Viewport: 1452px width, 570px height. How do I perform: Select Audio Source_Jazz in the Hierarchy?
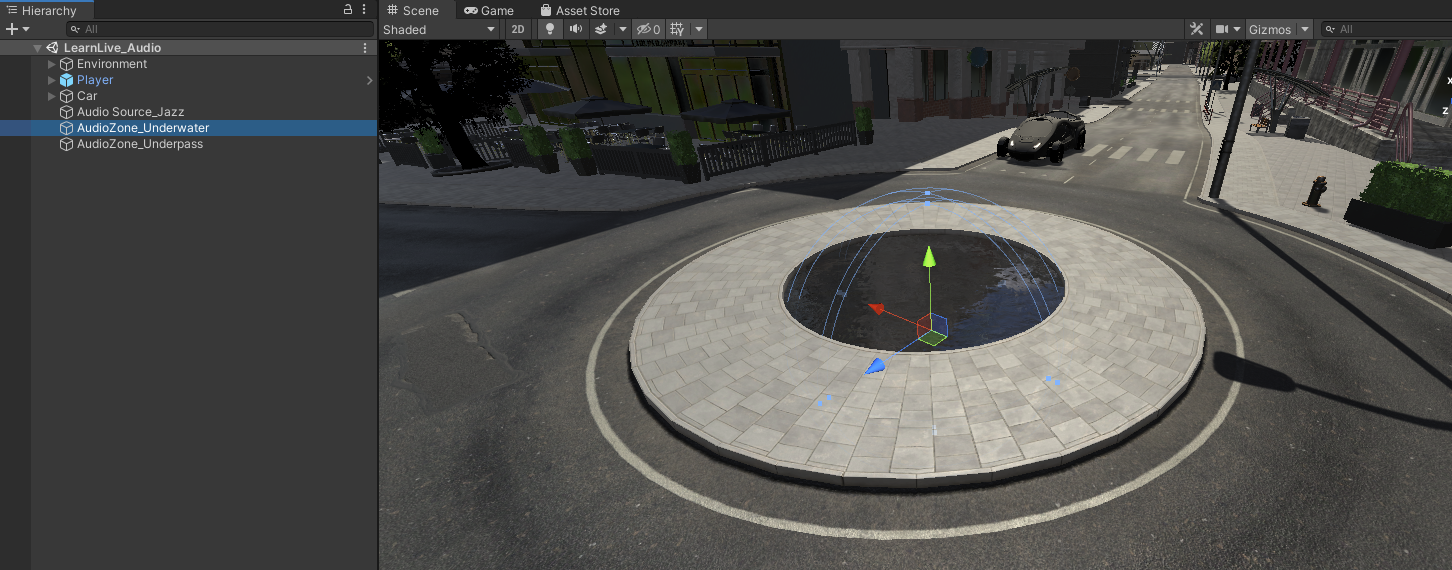[131, 112]
